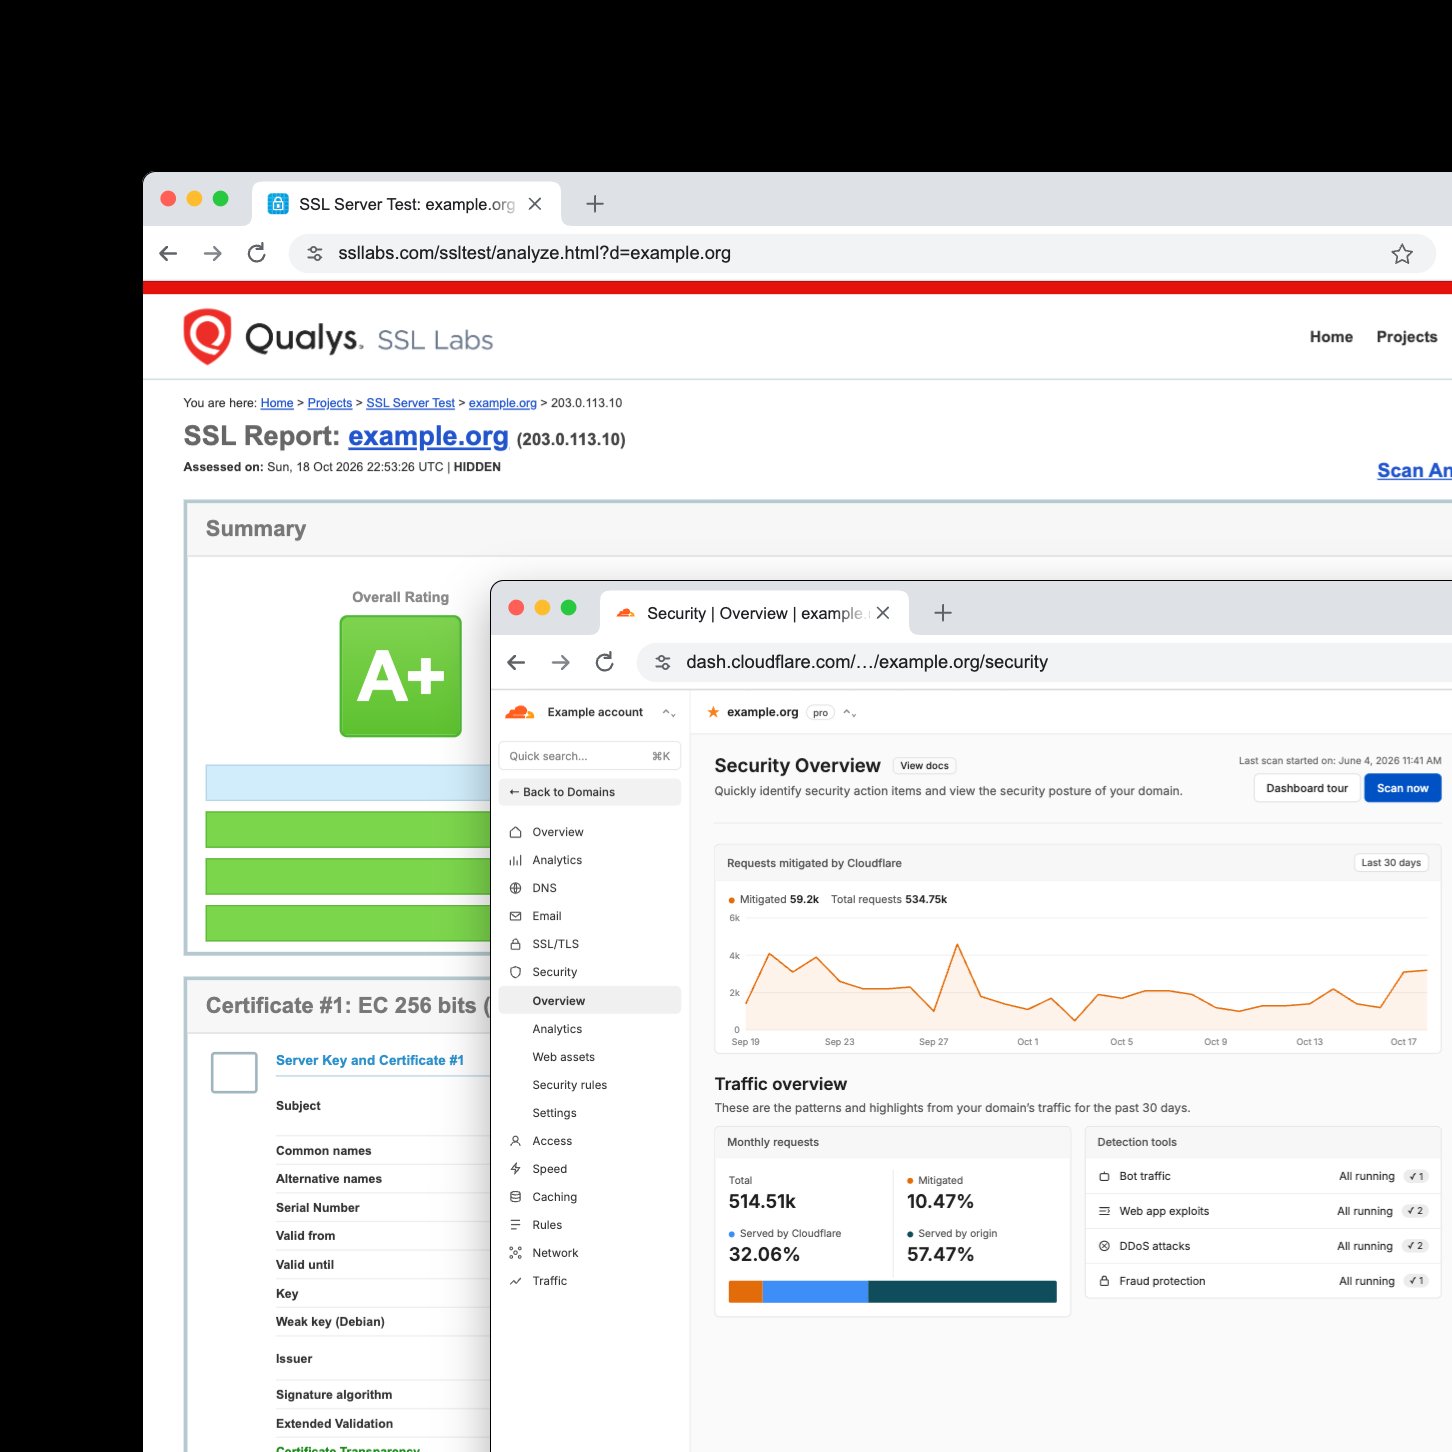The image size is (1452, 1452).
Task: Click the Qualys shield logo
Action: [207, 337]
